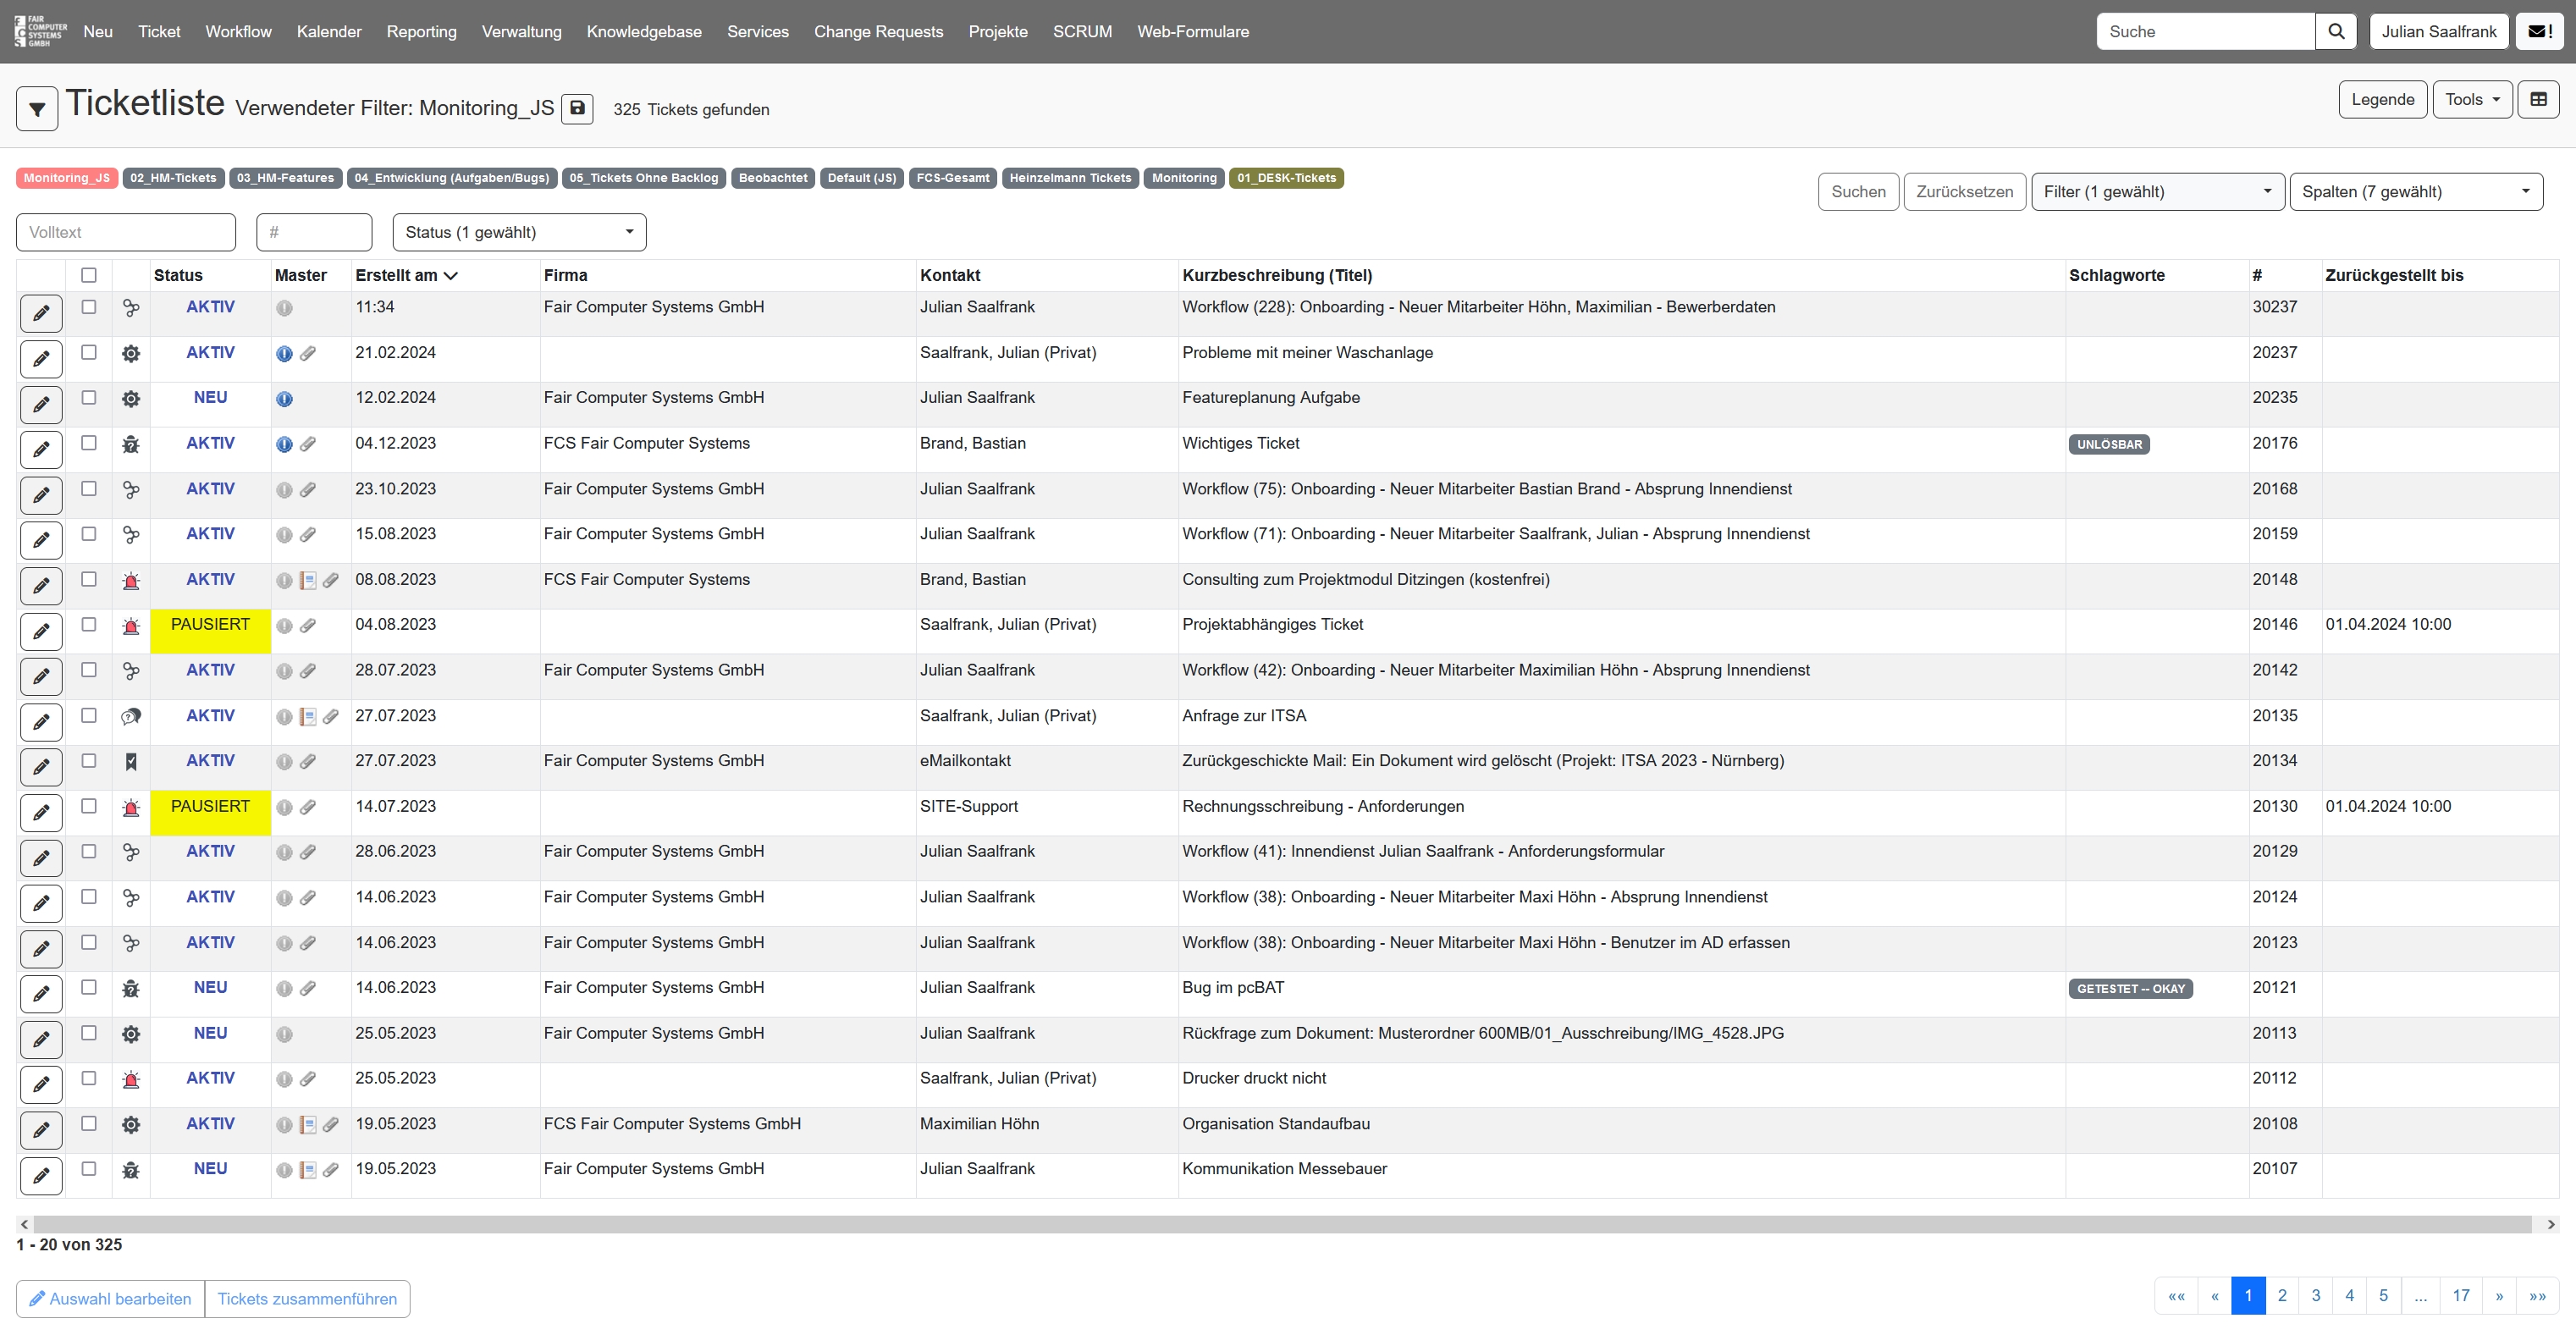Save the Monitoring_JS filter via disk icon
The image size is (2576, 1335).
[x=577, y=108]
